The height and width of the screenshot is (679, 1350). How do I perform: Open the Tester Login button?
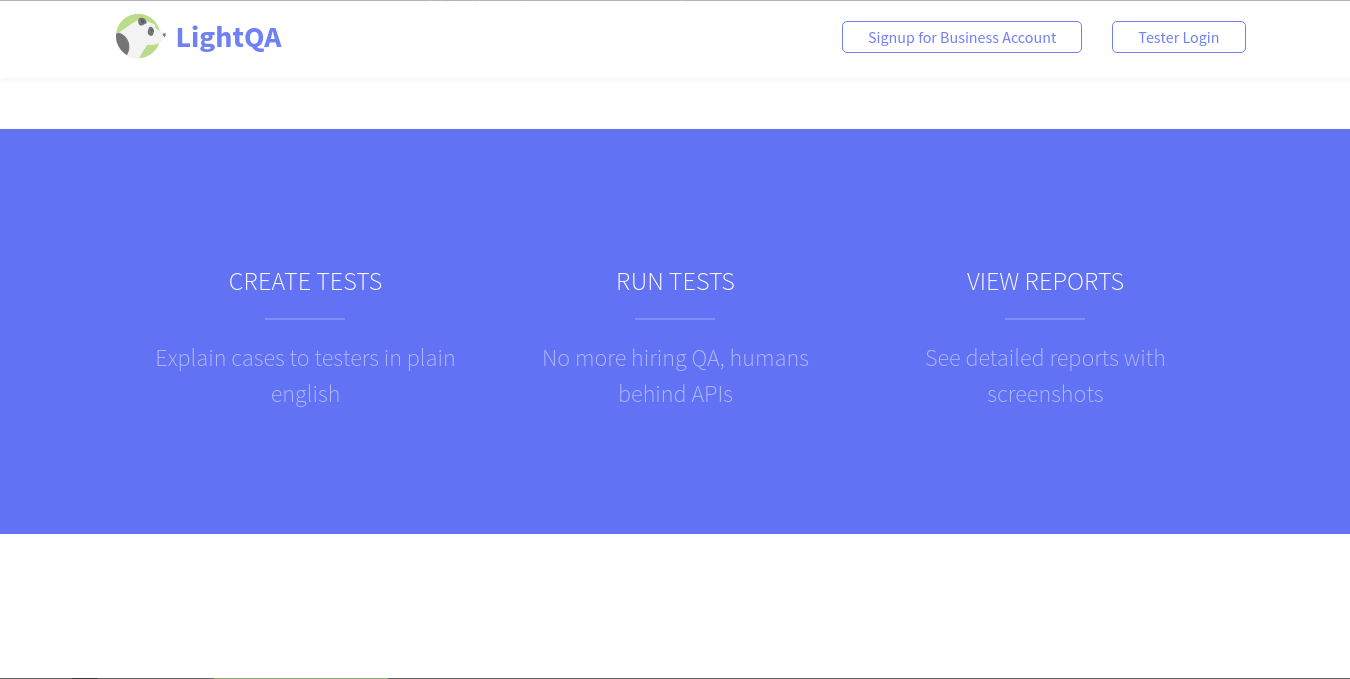(x=1179, y=37)
